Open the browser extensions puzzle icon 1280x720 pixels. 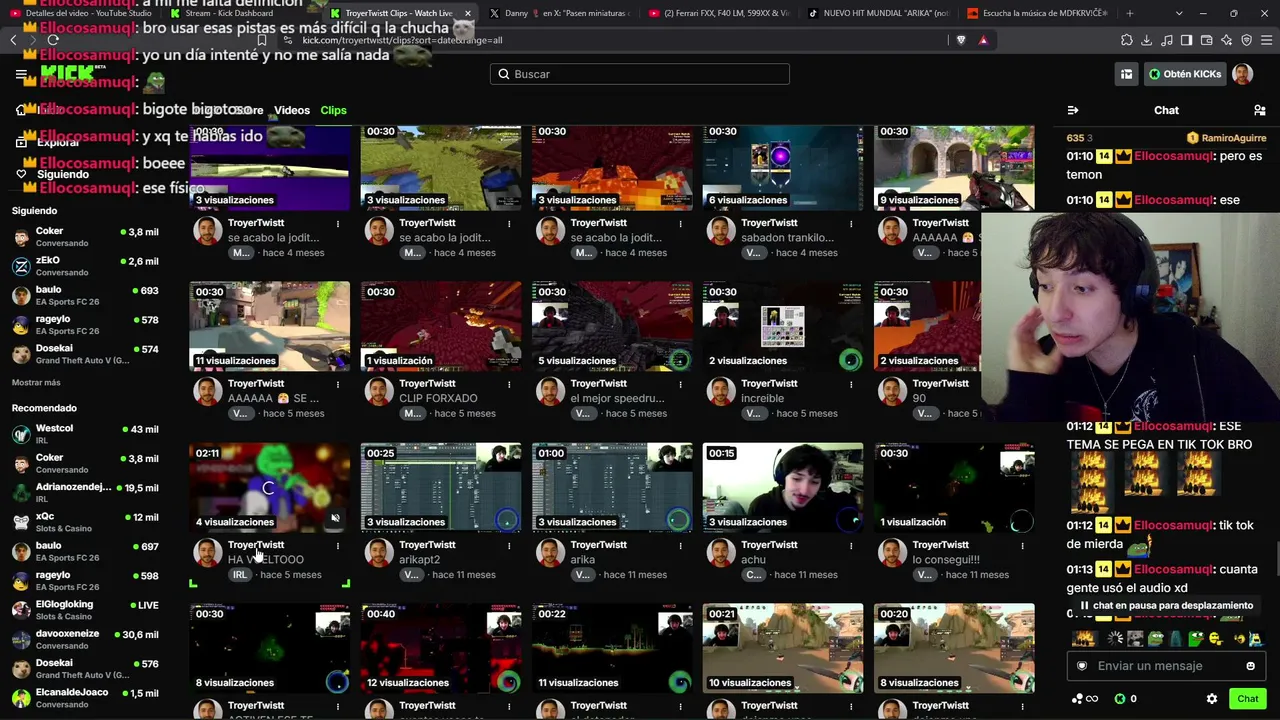tap(1127, 40)
